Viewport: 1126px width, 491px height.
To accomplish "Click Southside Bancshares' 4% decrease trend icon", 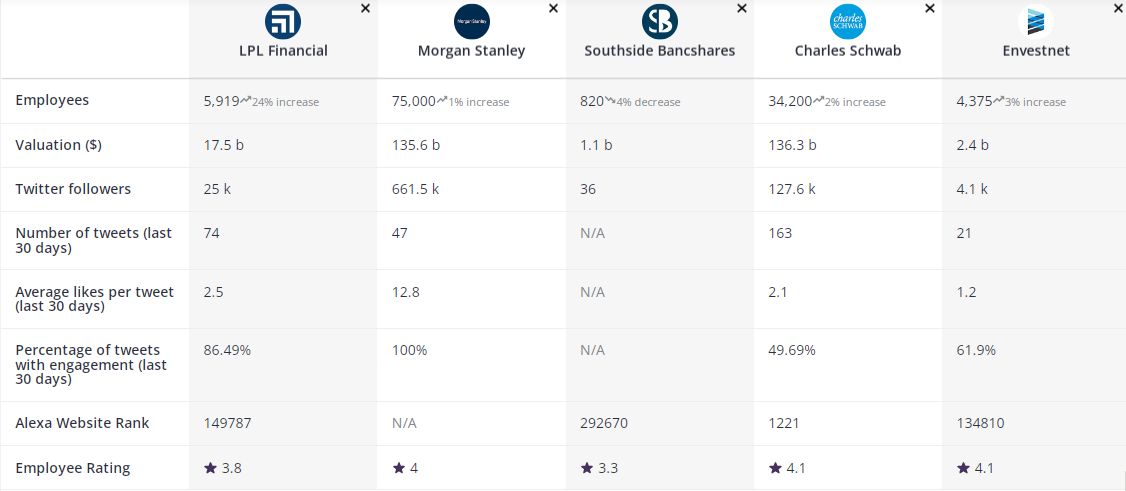I will 610,101.
